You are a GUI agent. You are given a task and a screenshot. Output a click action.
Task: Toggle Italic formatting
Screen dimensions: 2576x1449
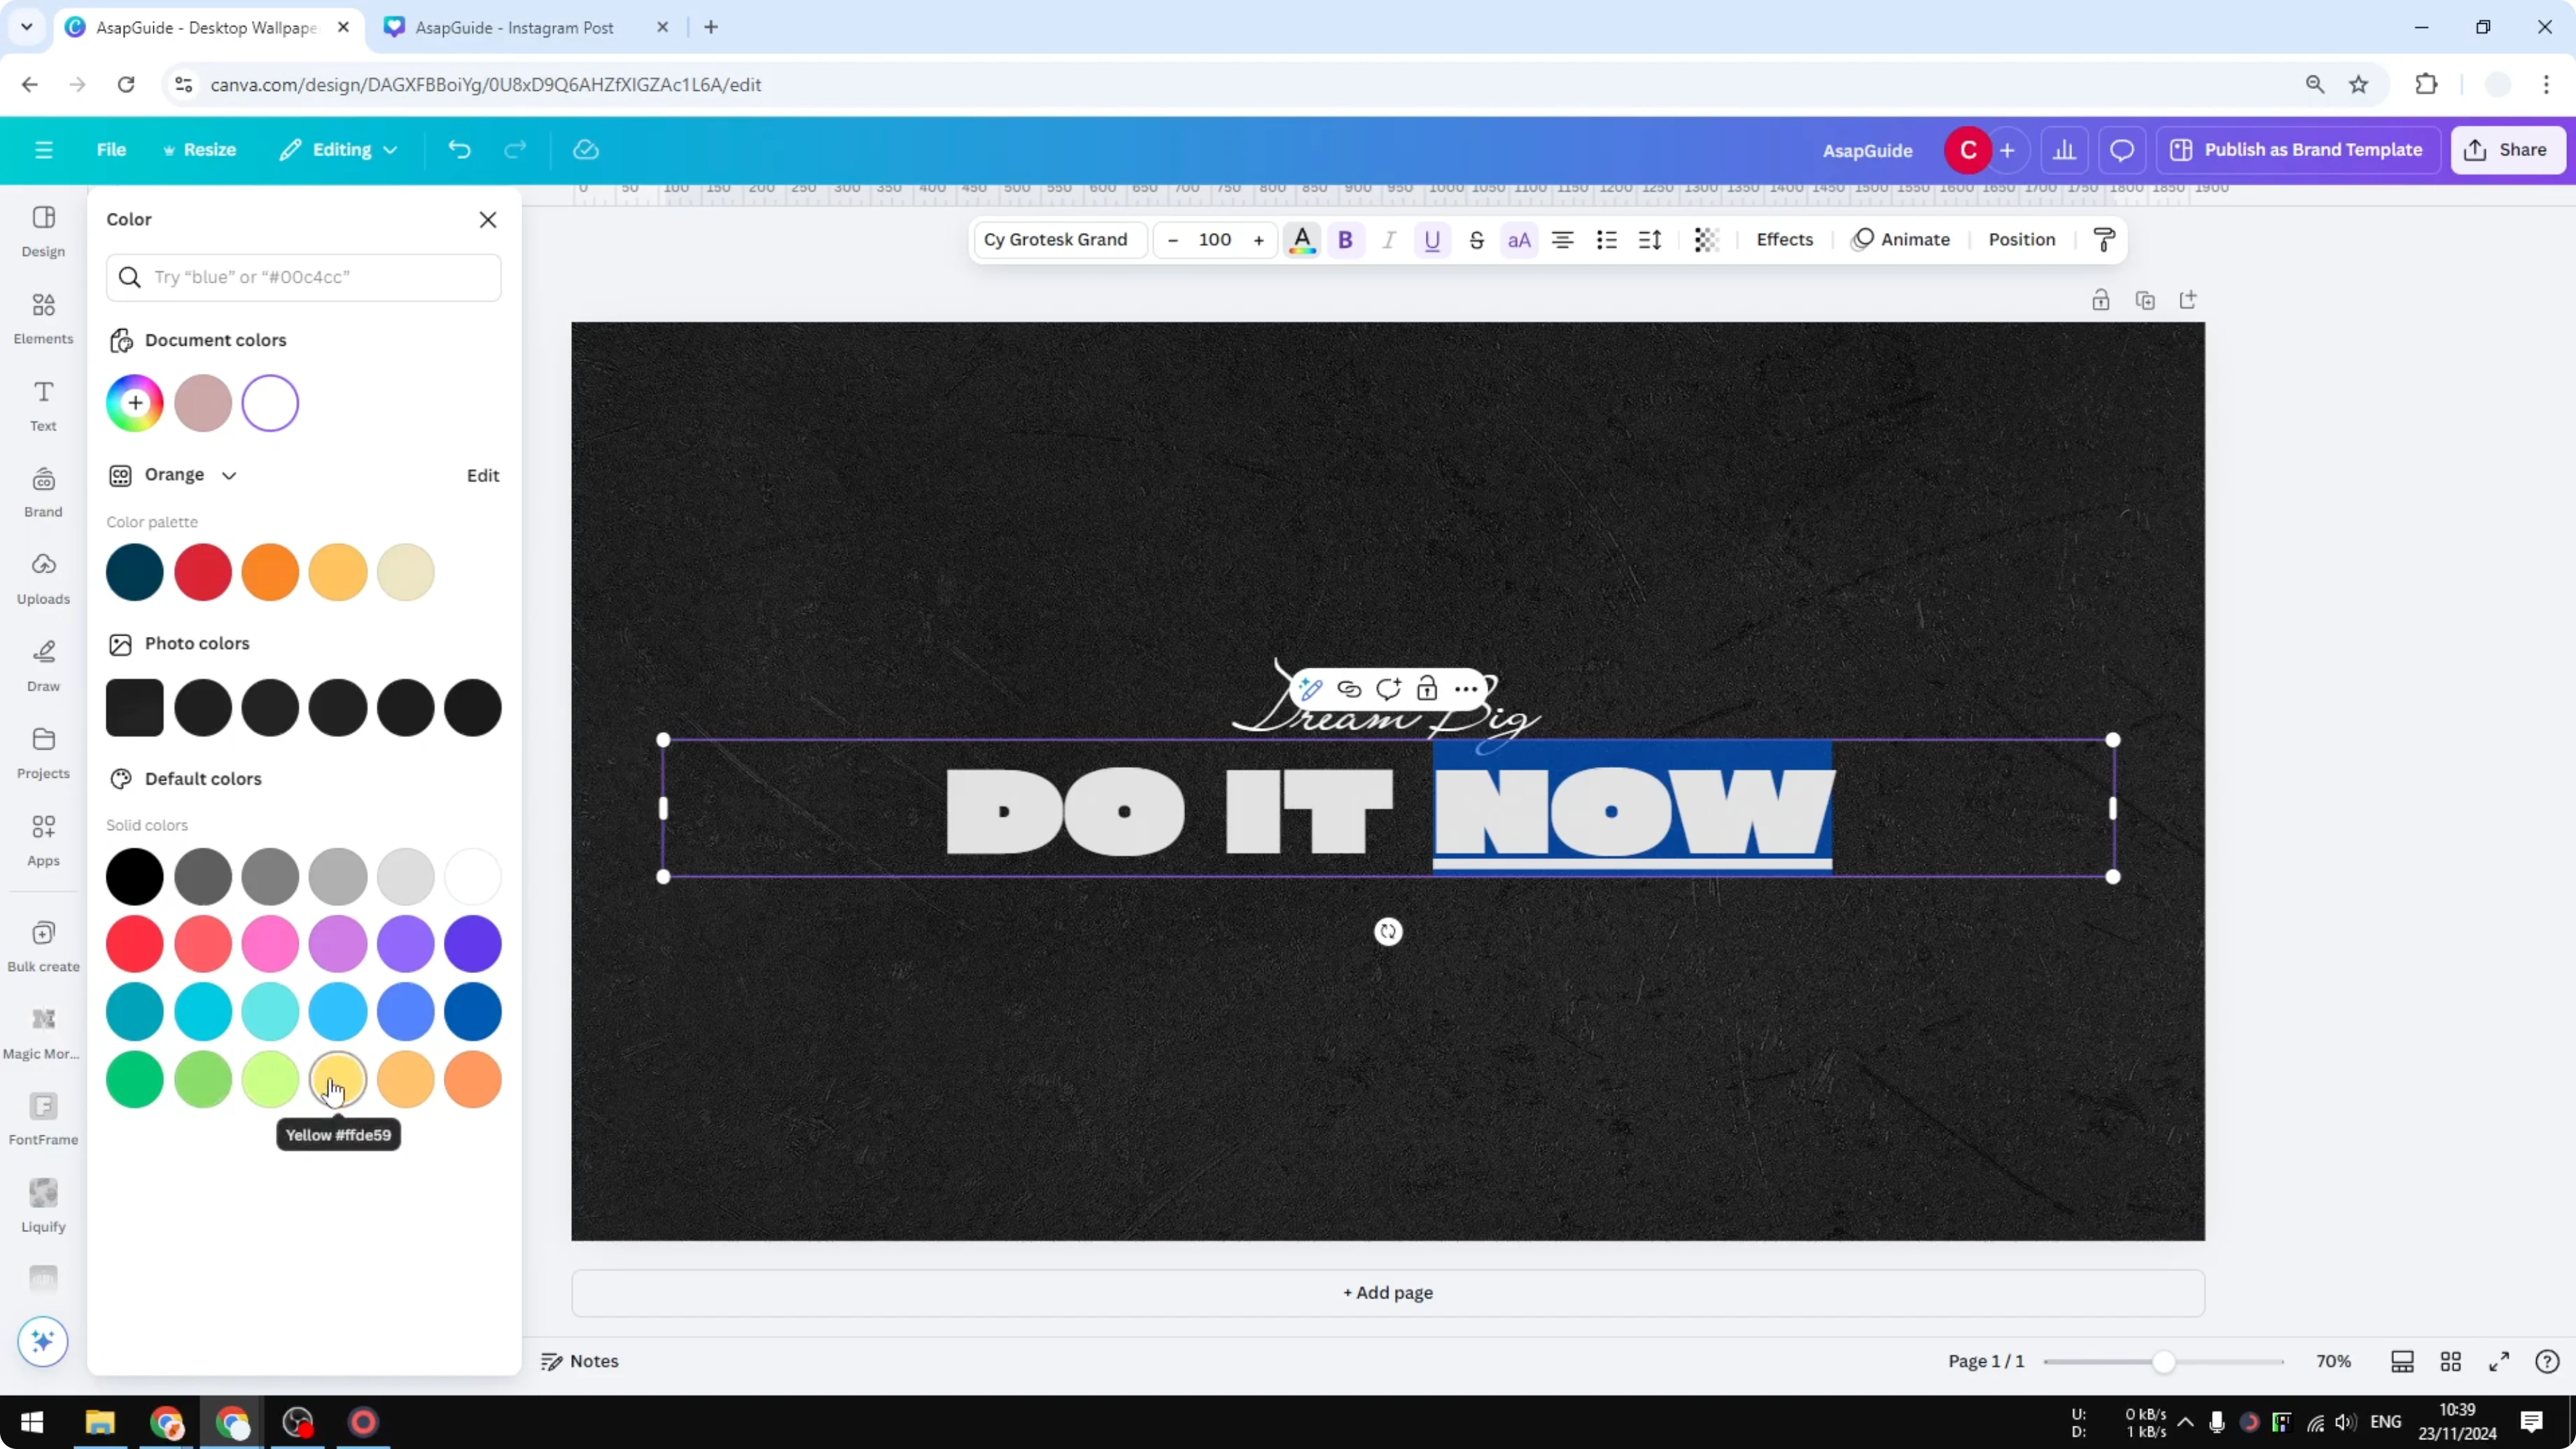pos(1388,240)
